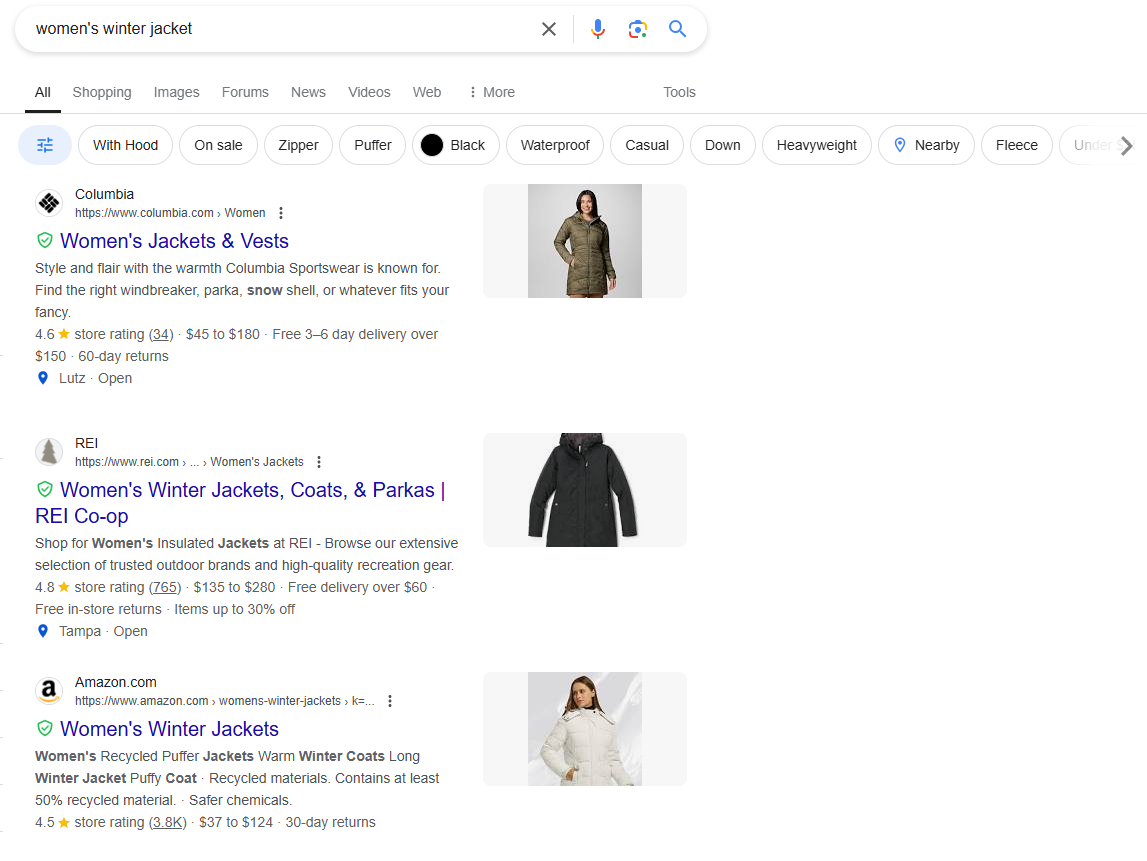This screenshot has height=861, width=1147.
Task: Click 'Items up to 30% off' text
Action: tap(234, 609)
